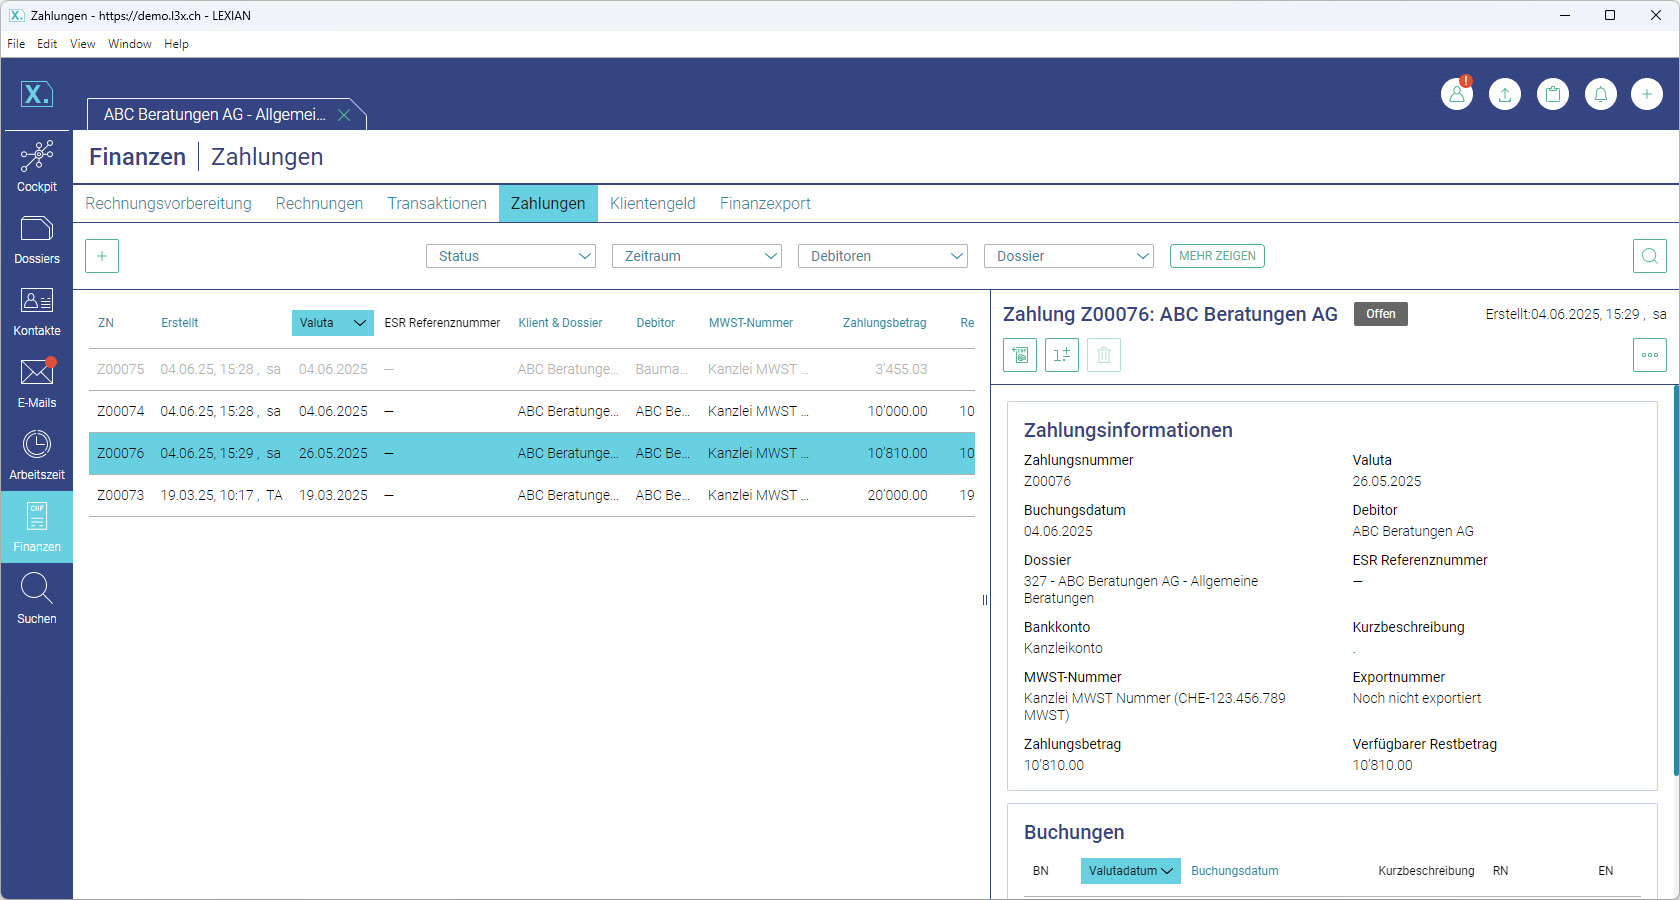Sort by ZN column header
The height and width of the screenshot is (900, 1680).
click(106, 323)
